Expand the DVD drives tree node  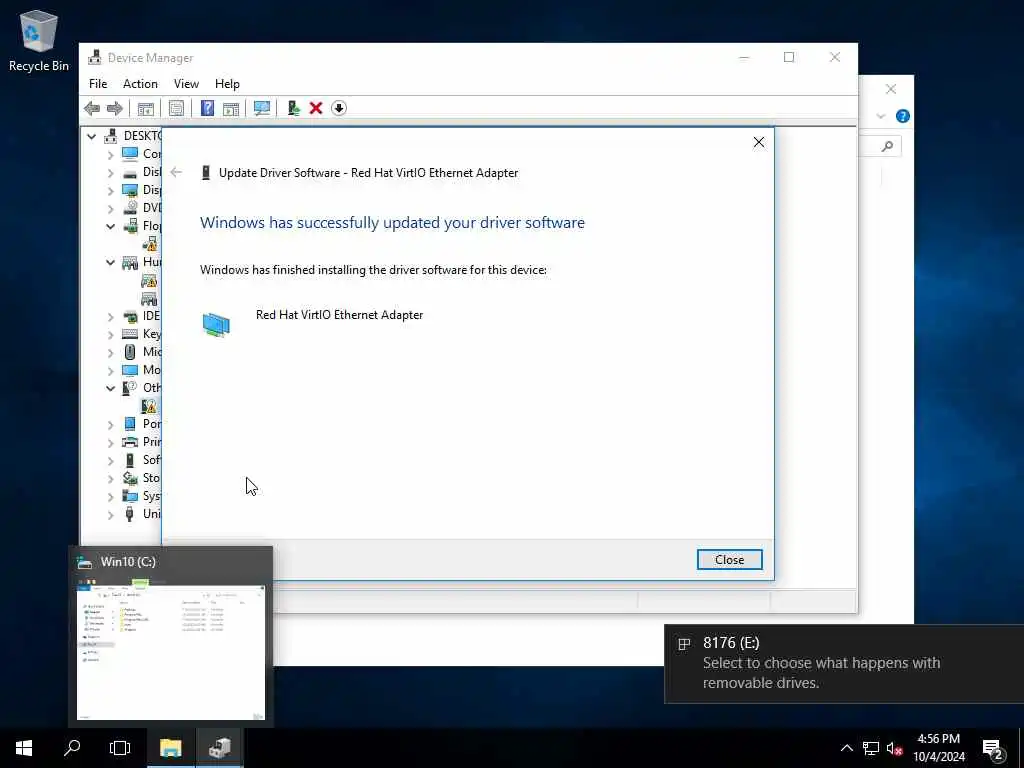coord(110,209)
